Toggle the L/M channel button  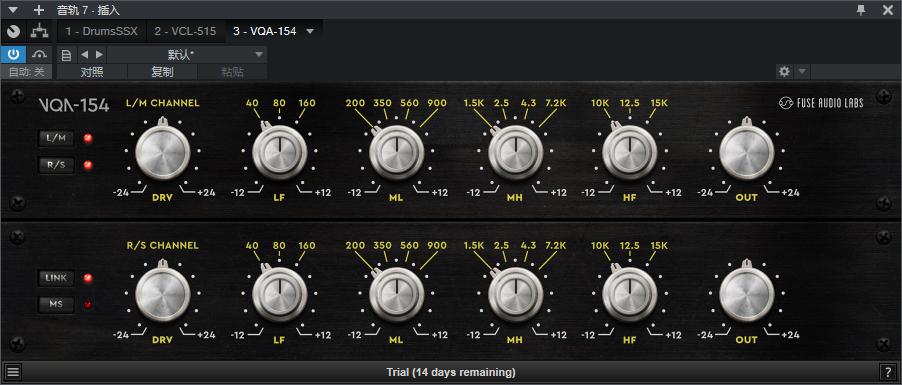56,138
